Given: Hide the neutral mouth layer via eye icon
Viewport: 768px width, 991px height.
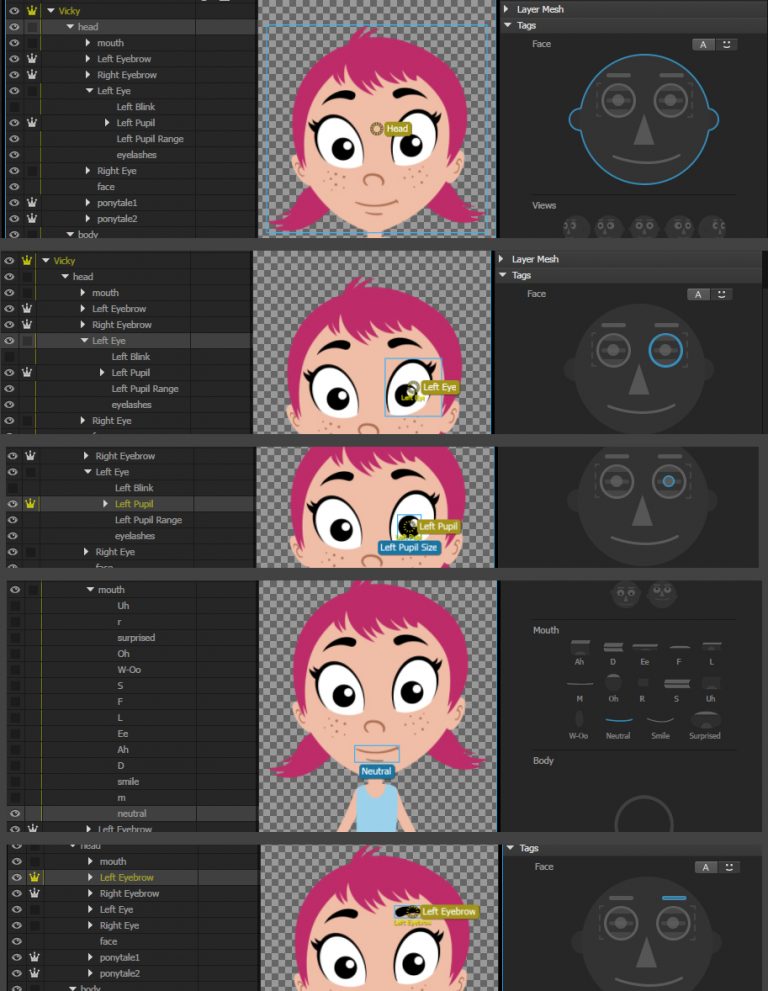Looking at the screenshot, I should click(15, 814).
